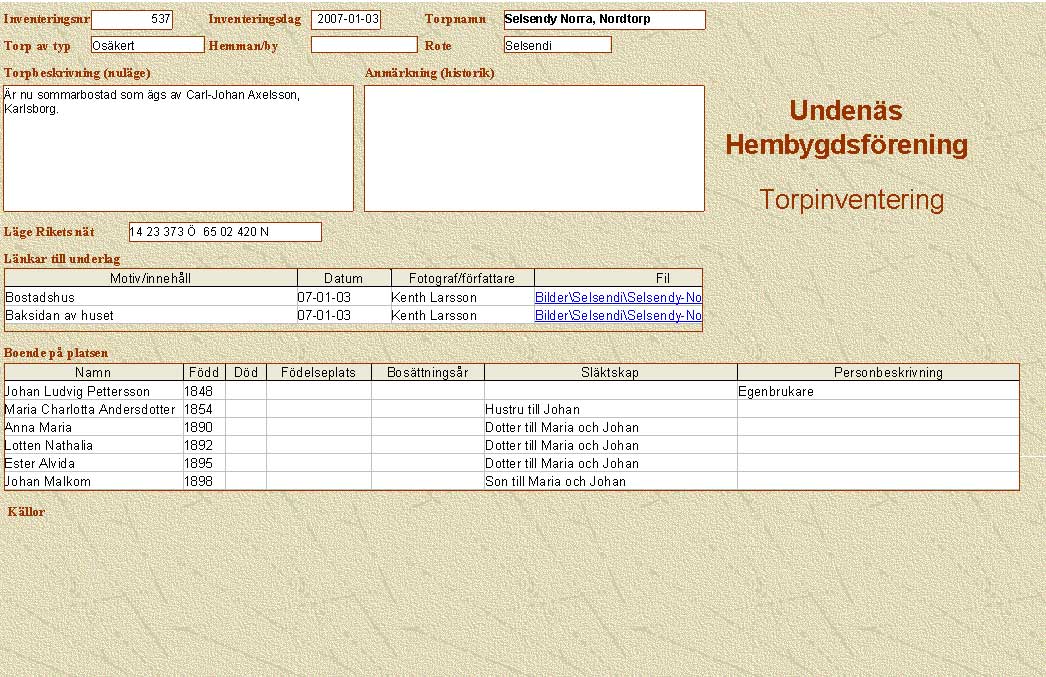
Task: Select the Inventeringsdag date field
Action: [x=345, y=19]
